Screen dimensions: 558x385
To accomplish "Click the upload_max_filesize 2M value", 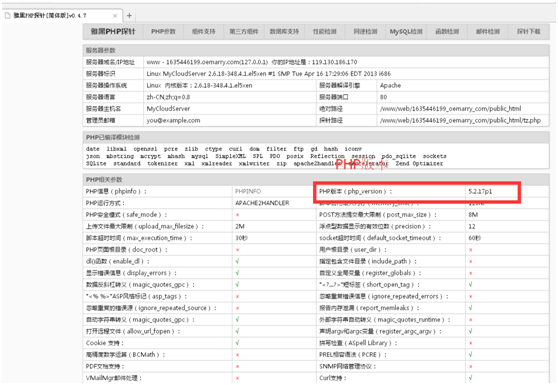I will [240, 226].
